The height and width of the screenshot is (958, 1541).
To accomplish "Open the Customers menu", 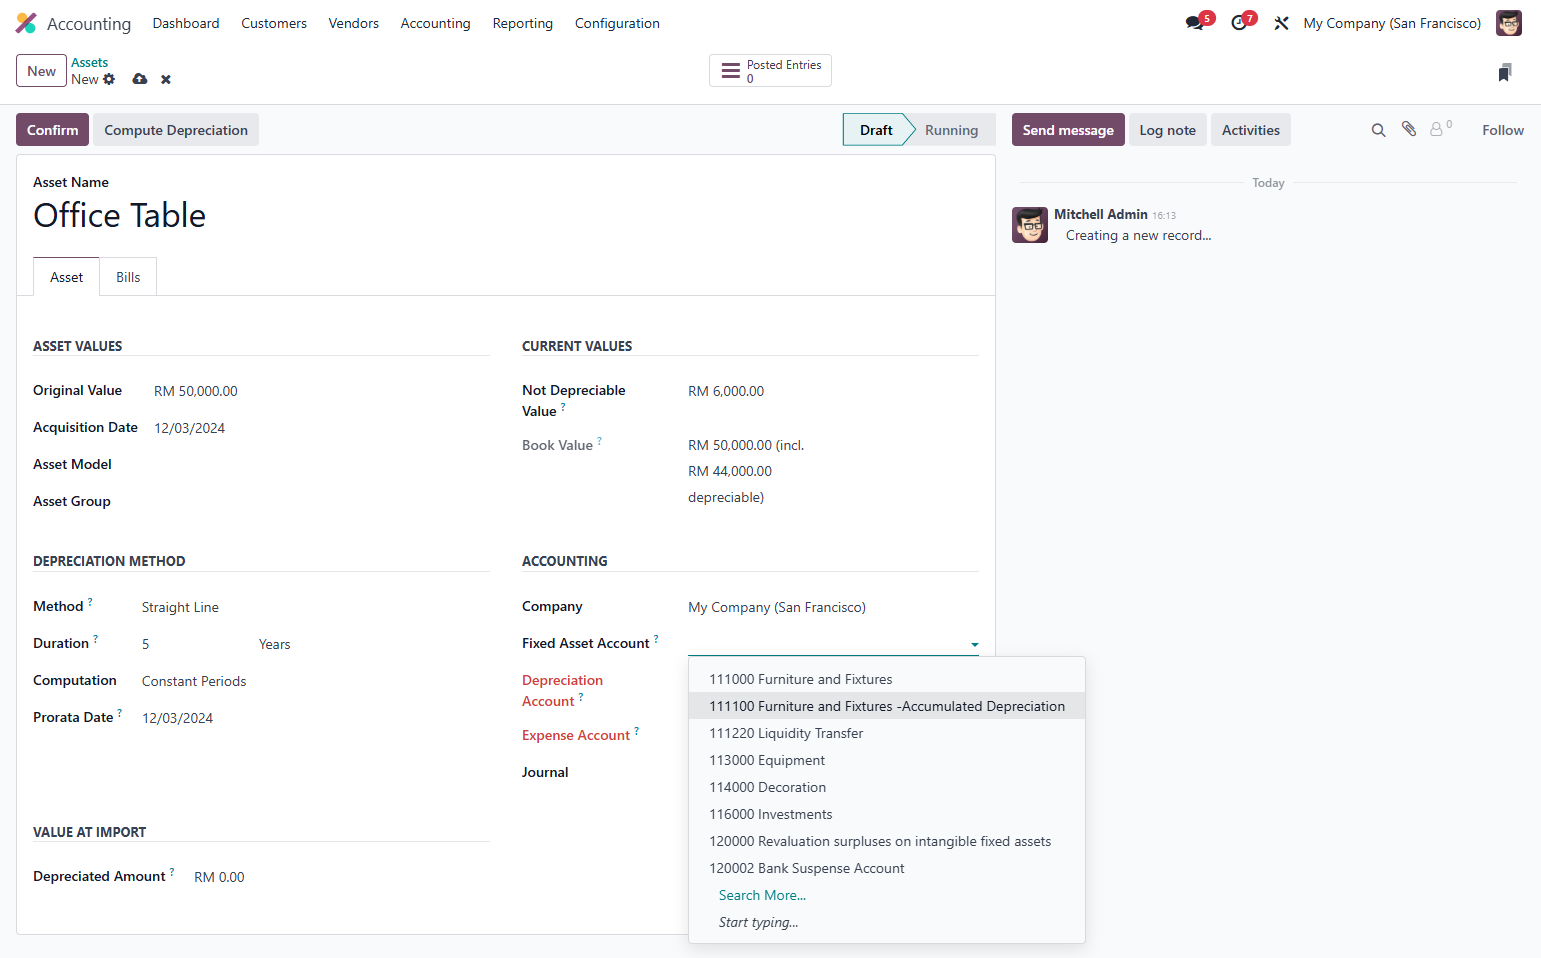I will 274,23.
